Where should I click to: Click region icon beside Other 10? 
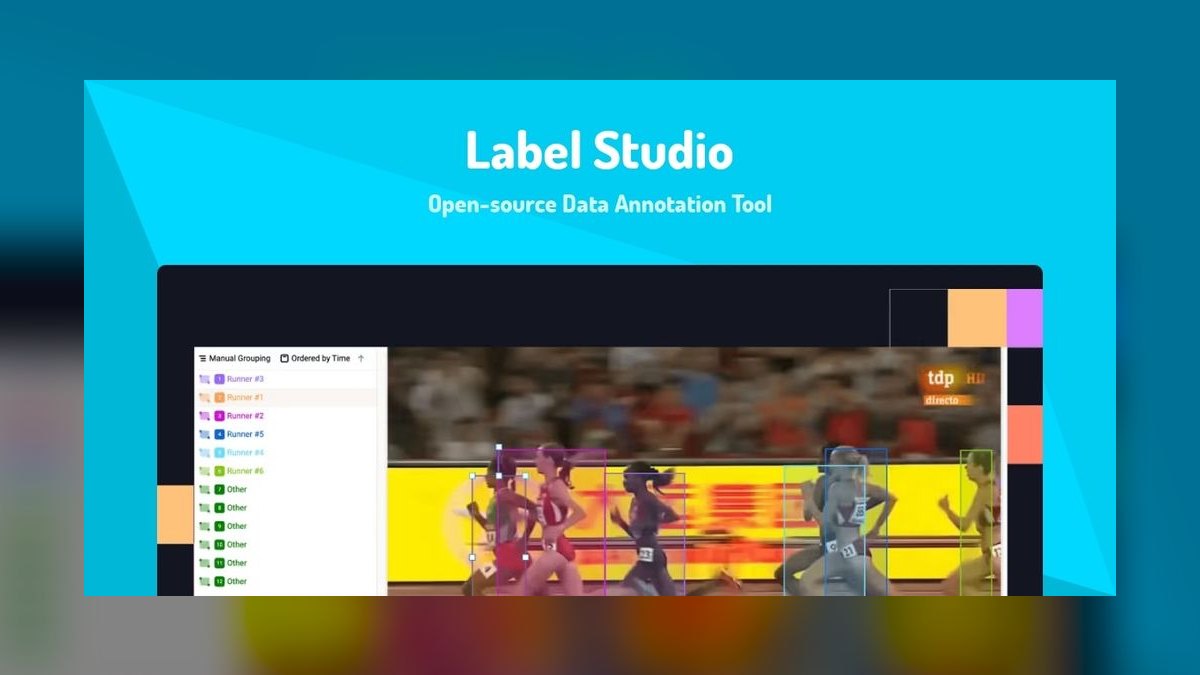(204, 545)
